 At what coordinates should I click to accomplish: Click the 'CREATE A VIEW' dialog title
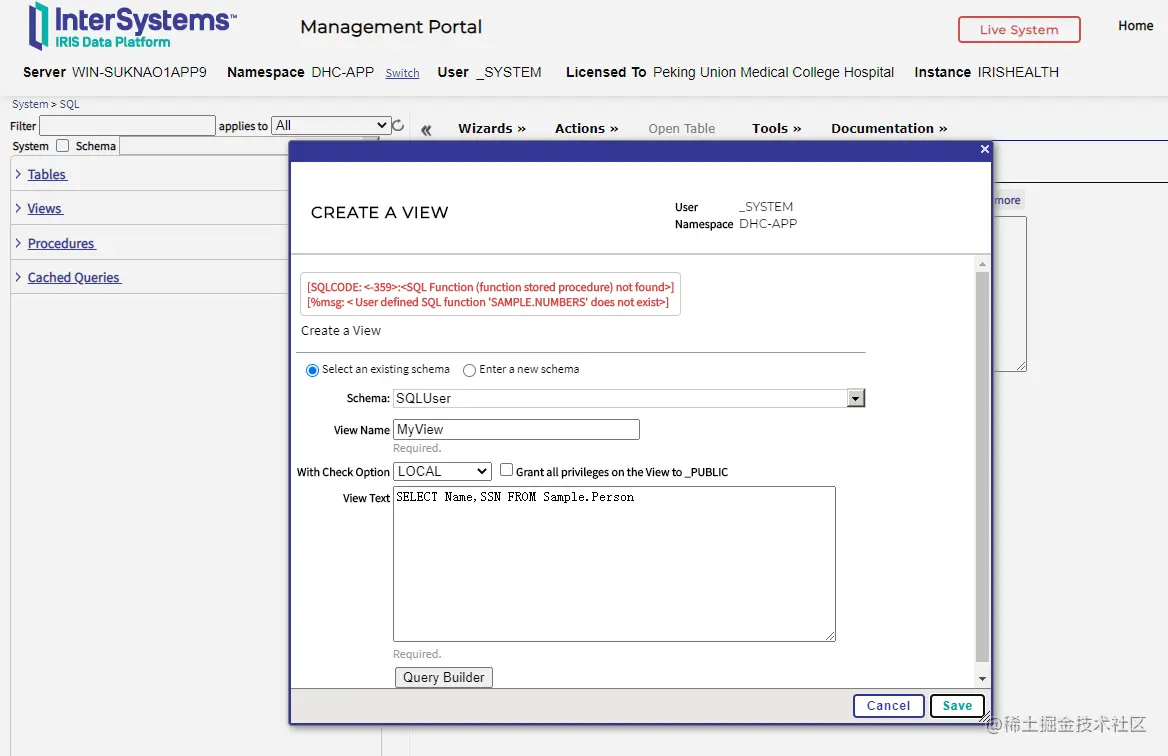pyautogui.click(x=379, y=212)
